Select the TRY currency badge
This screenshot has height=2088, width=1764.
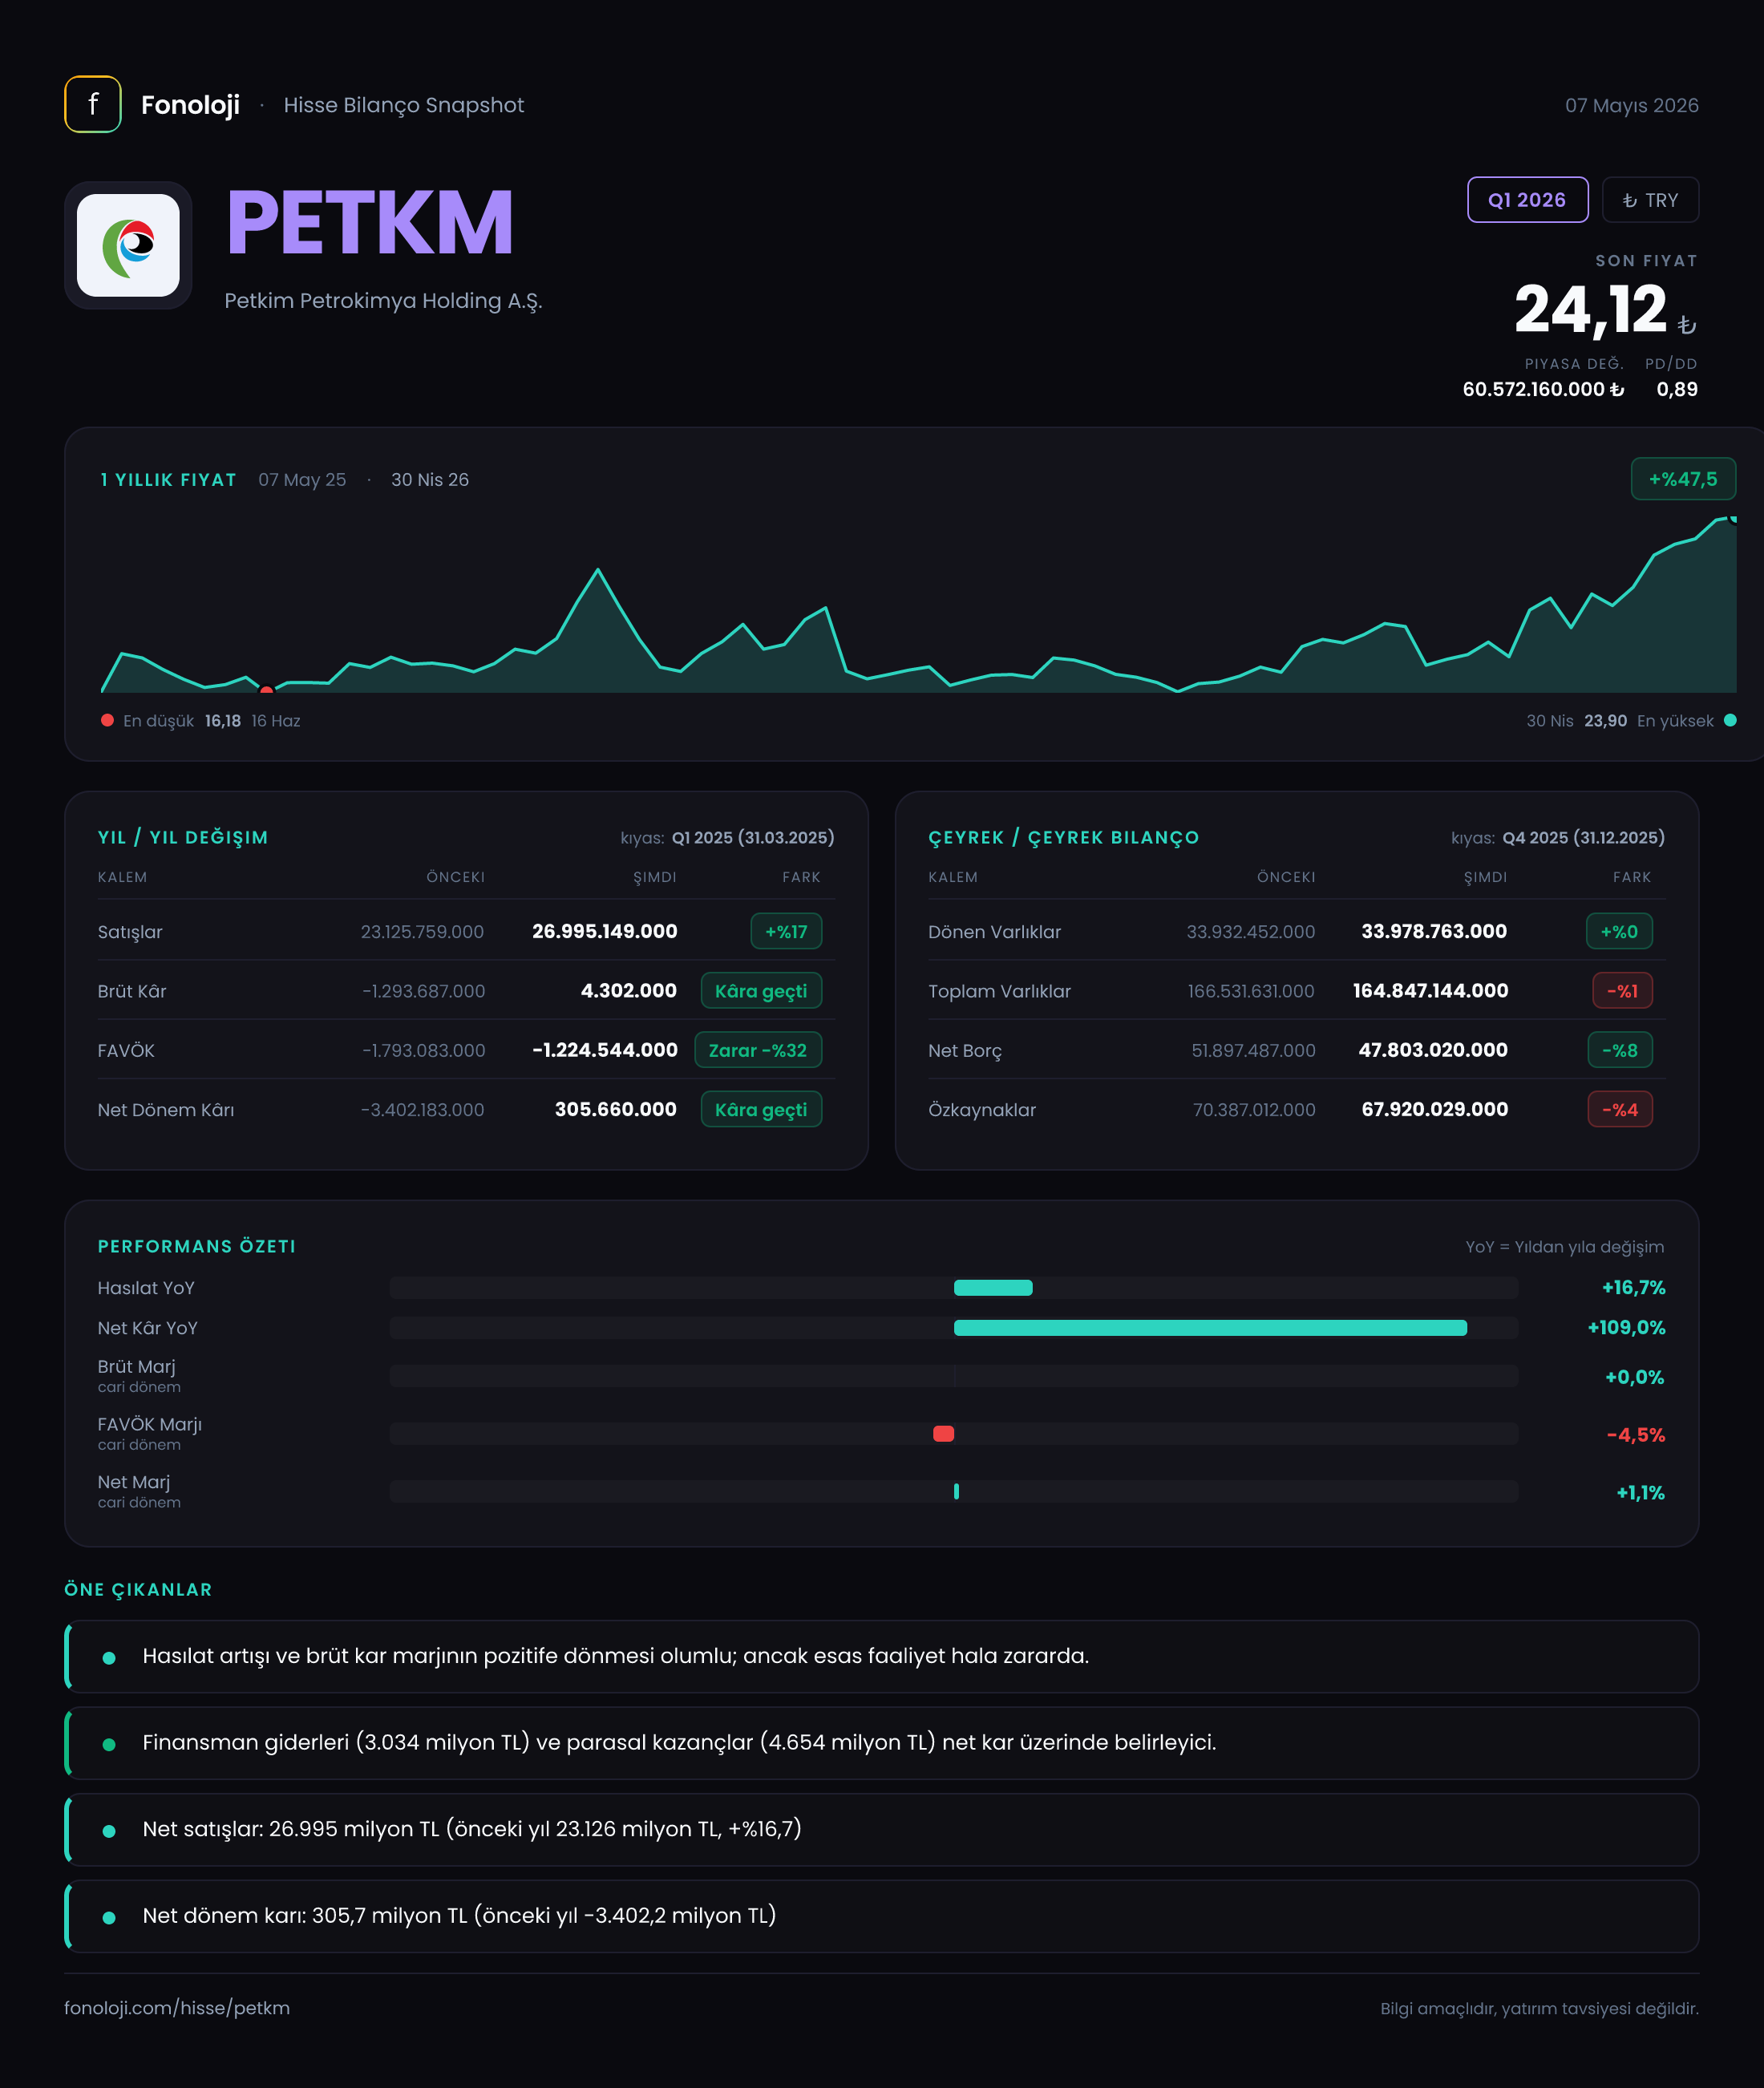point(1650,200)
